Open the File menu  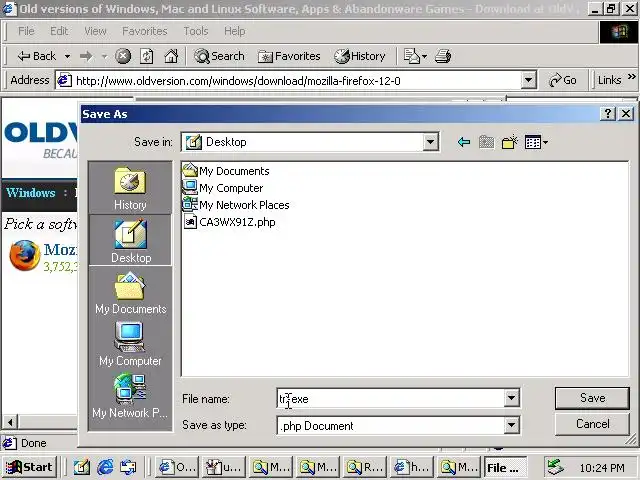tap(26, 31)
